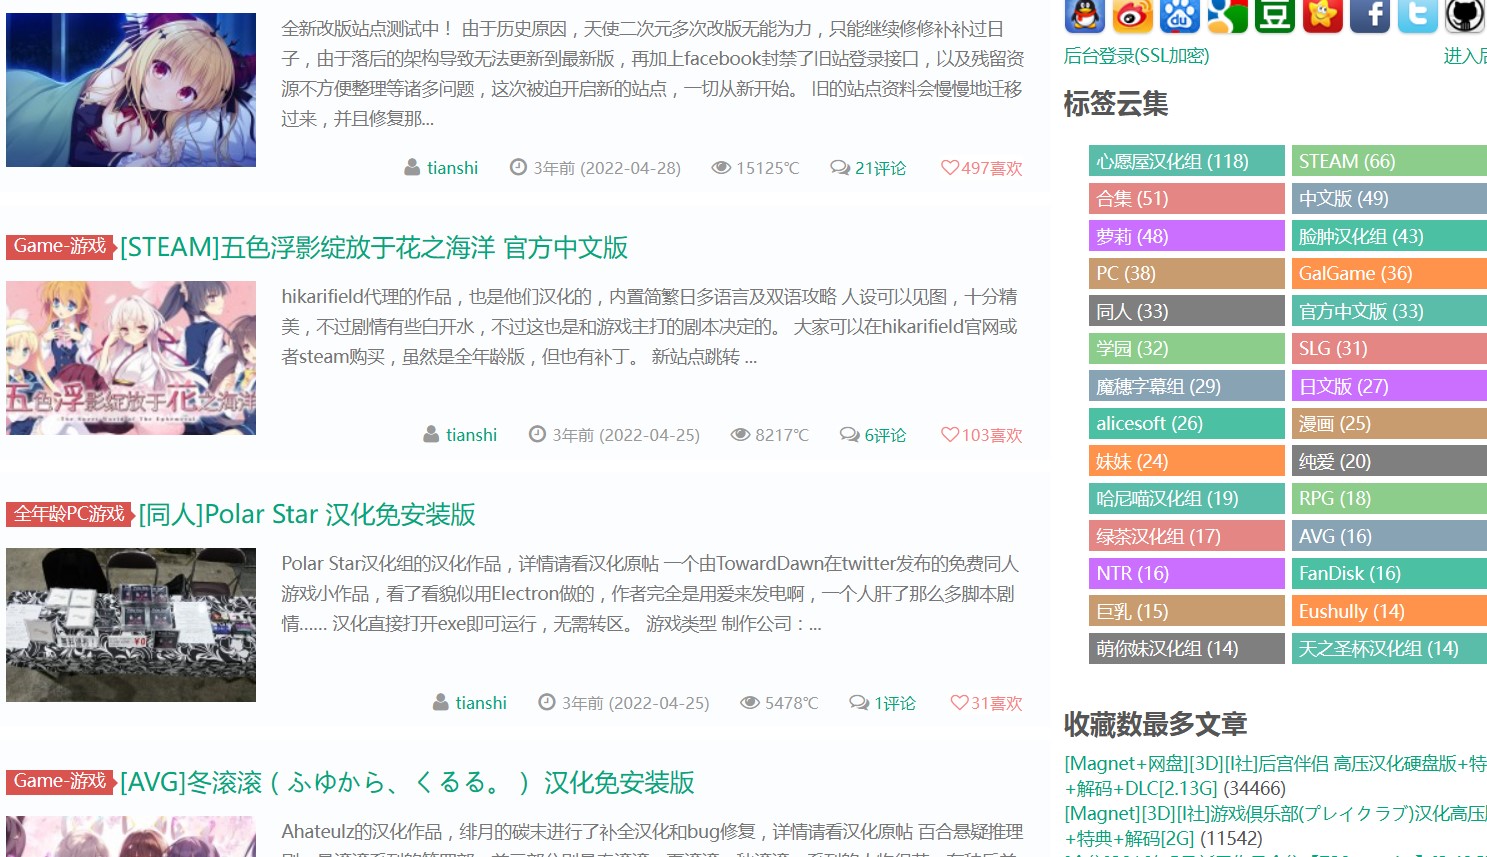
Task: Select tag 漫画 (25)
Action: (x=1389, y=423)
